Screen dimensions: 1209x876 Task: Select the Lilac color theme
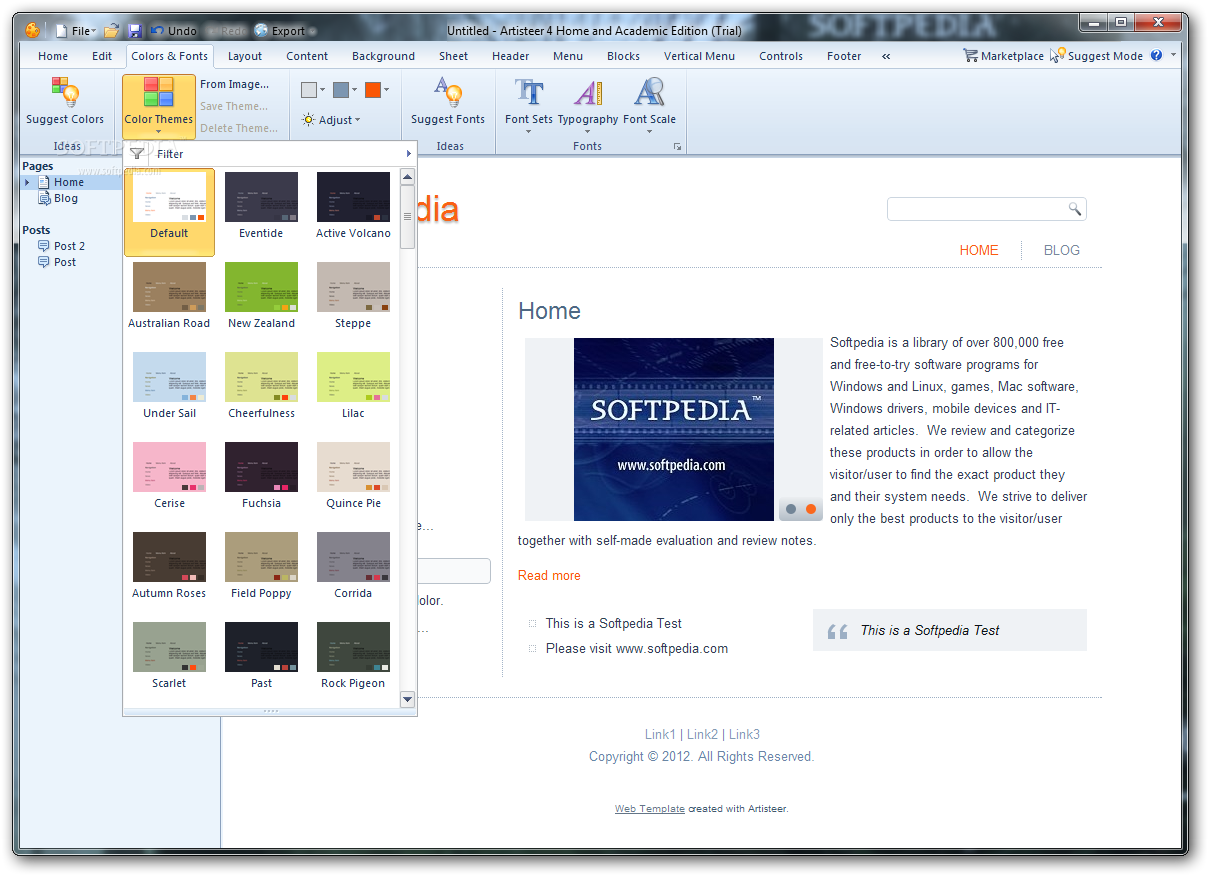click(x=353, y=386)
